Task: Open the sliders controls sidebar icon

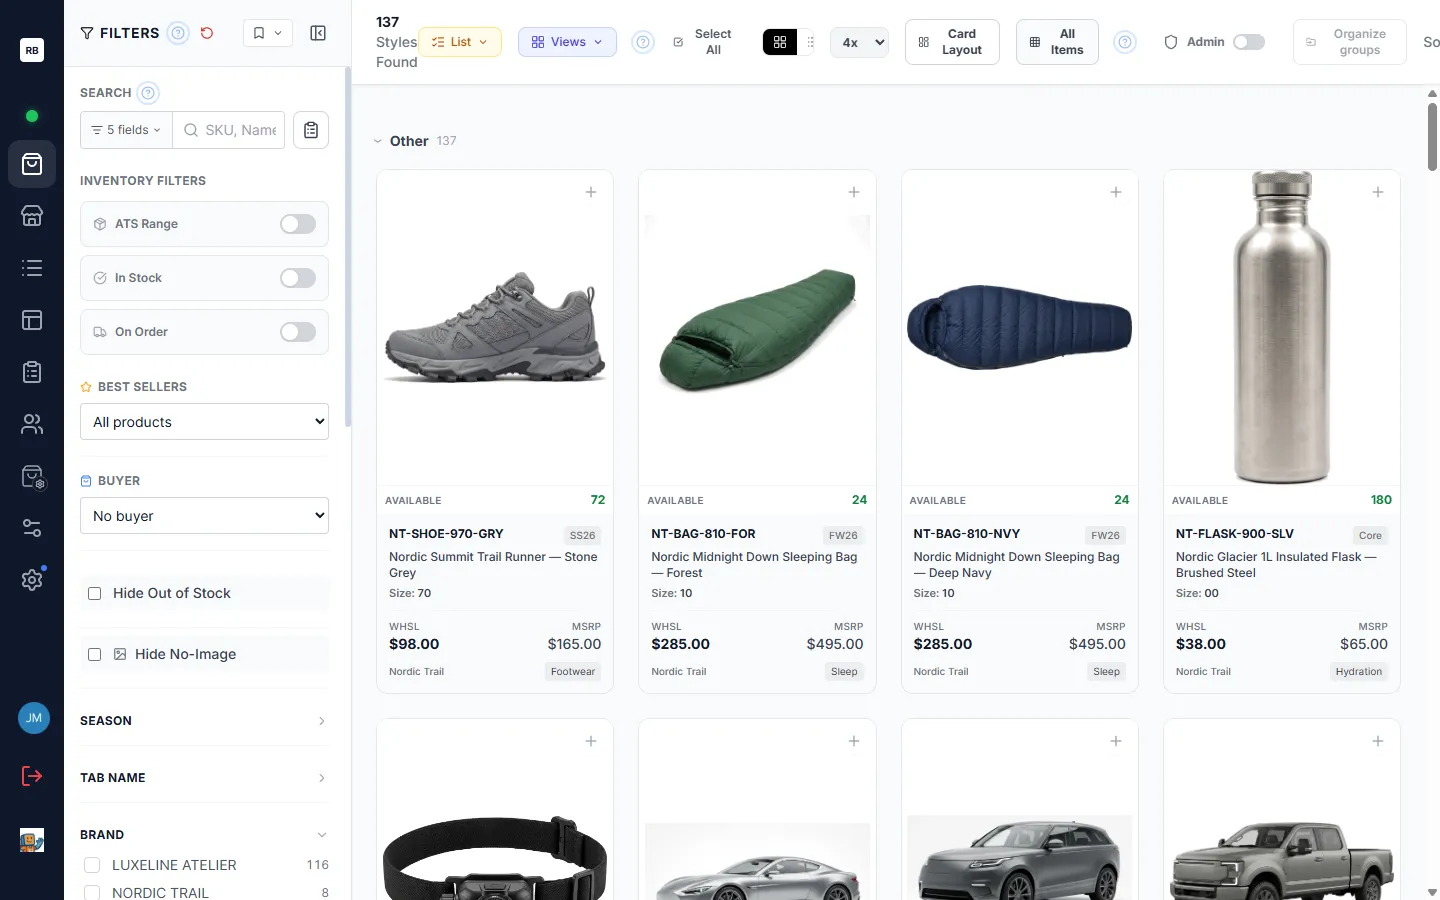Action: 32,528
